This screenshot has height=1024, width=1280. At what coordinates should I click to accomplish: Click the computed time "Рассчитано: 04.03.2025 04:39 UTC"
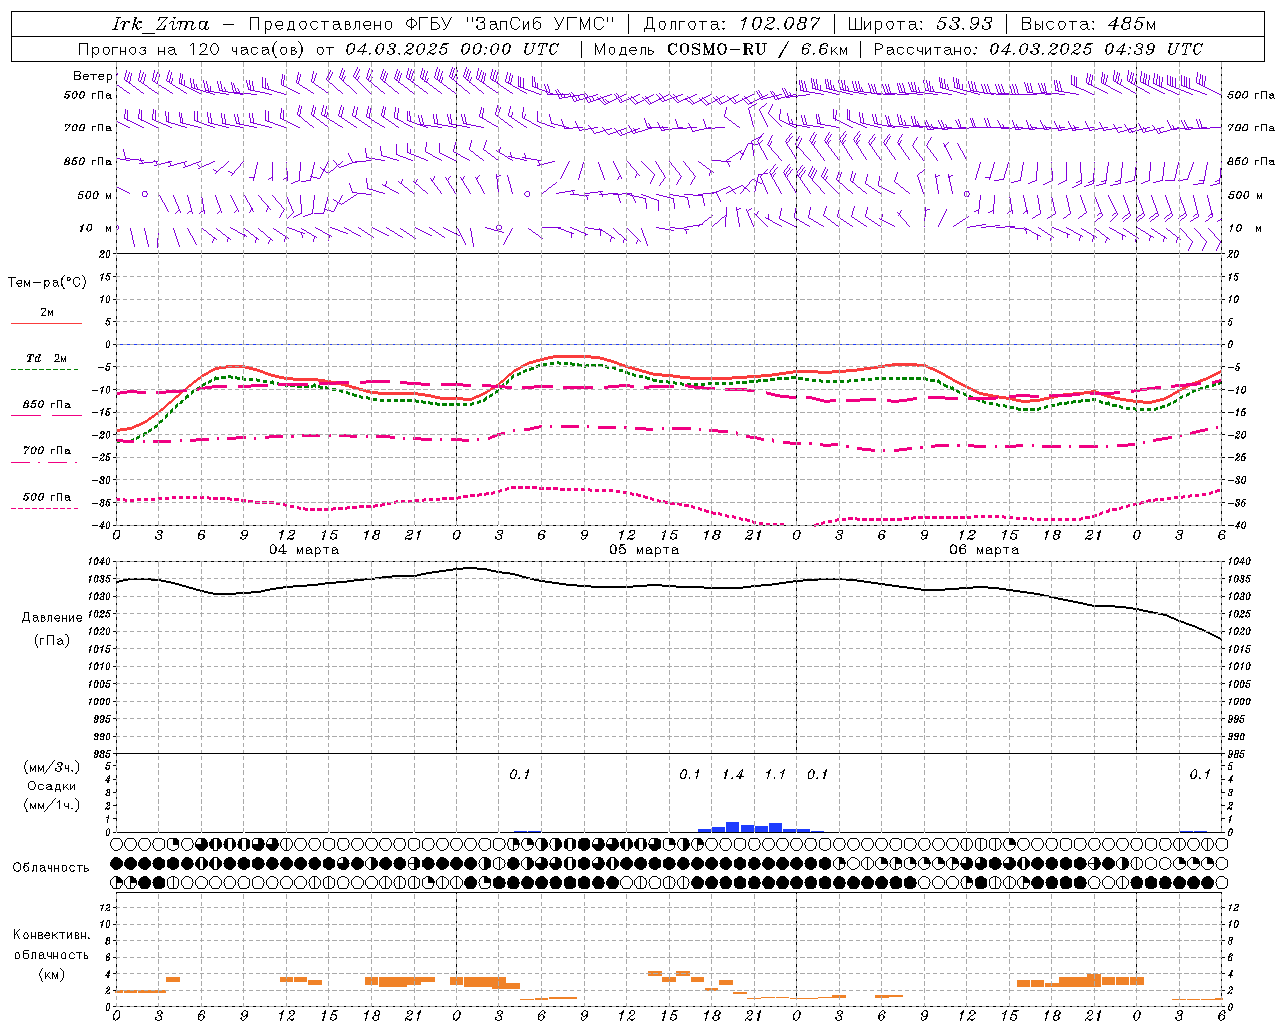1038,49
